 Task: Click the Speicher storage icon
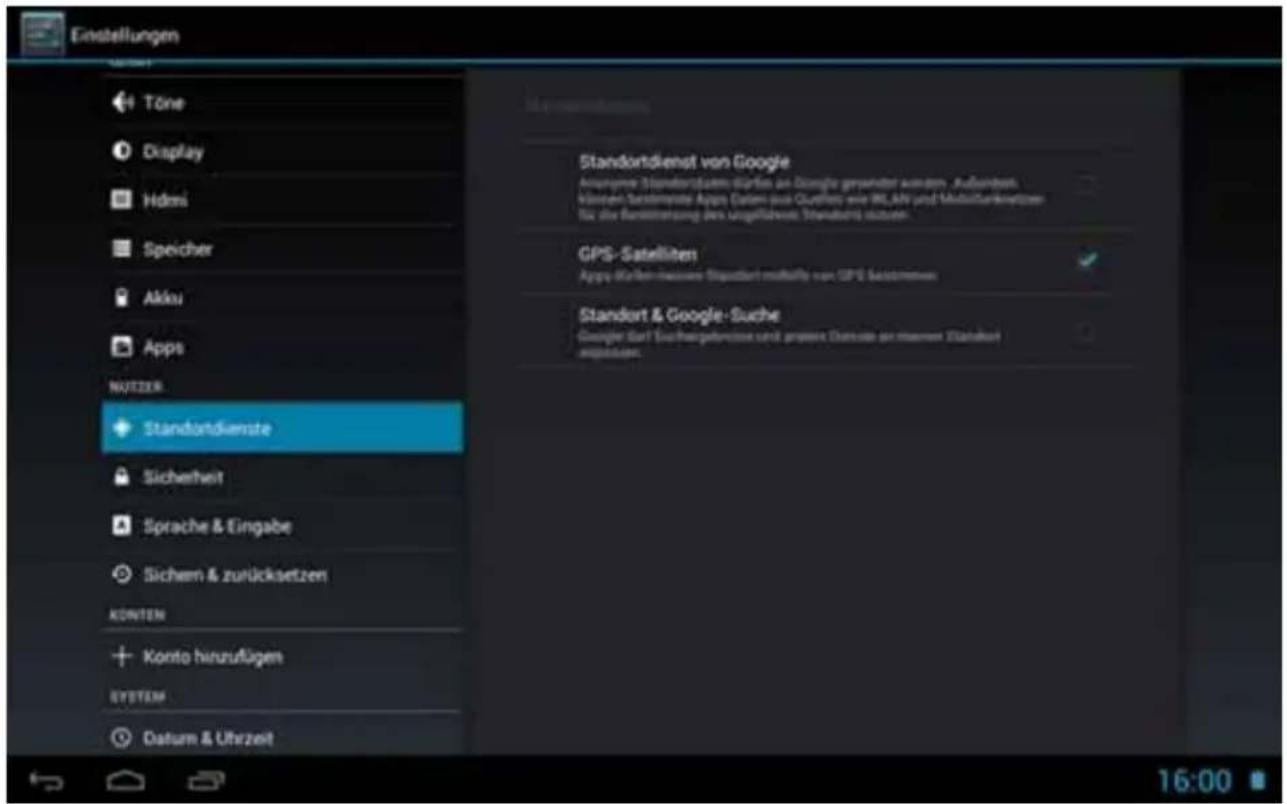[121, 250]
